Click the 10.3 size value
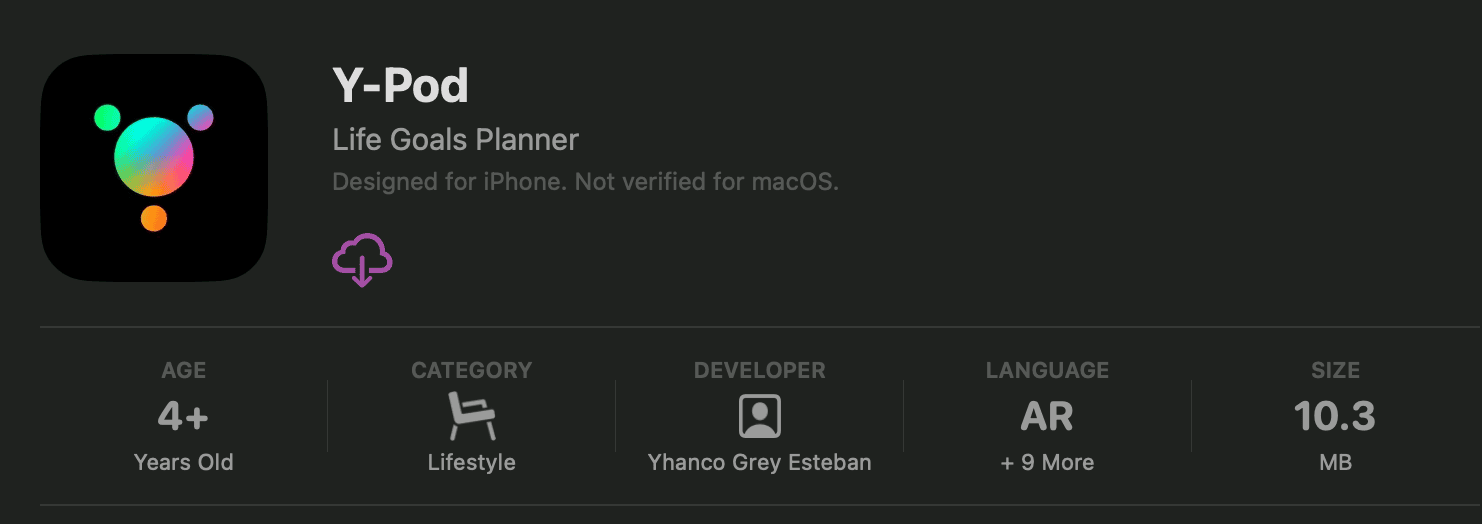The height and width of the screenshot is (524, 1482). tap(1335, 416)
